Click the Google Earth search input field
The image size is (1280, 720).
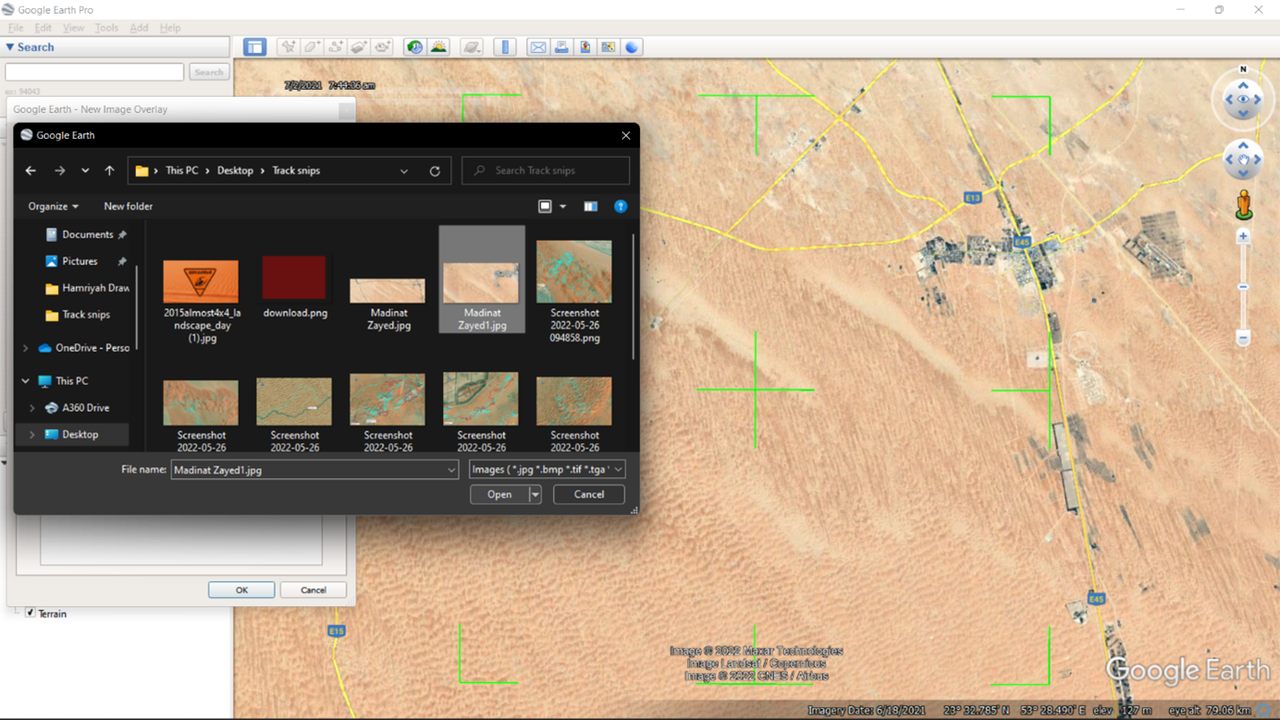(95, 72)
